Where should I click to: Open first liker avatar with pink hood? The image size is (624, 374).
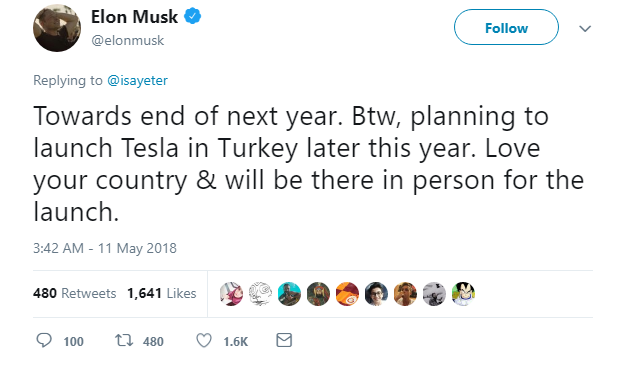tap(231, 294)
